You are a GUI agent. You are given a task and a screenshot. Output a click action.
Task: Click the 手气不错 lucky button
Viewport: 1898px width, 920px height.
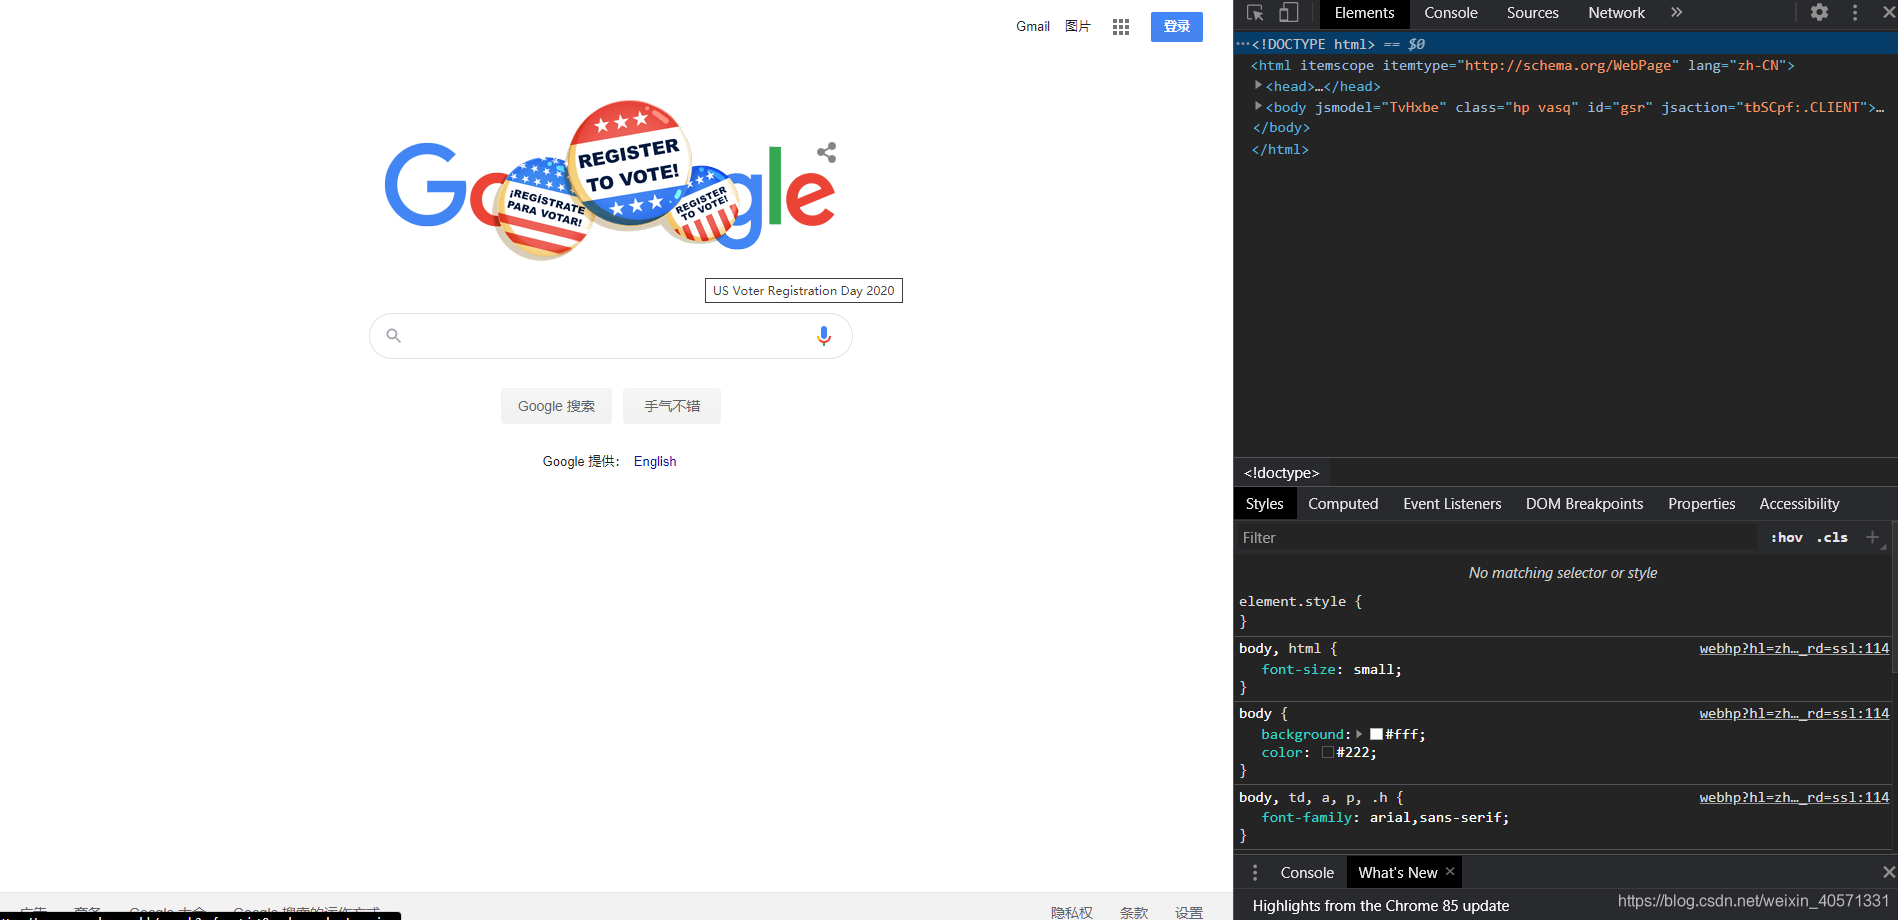[x=672, y=406]
